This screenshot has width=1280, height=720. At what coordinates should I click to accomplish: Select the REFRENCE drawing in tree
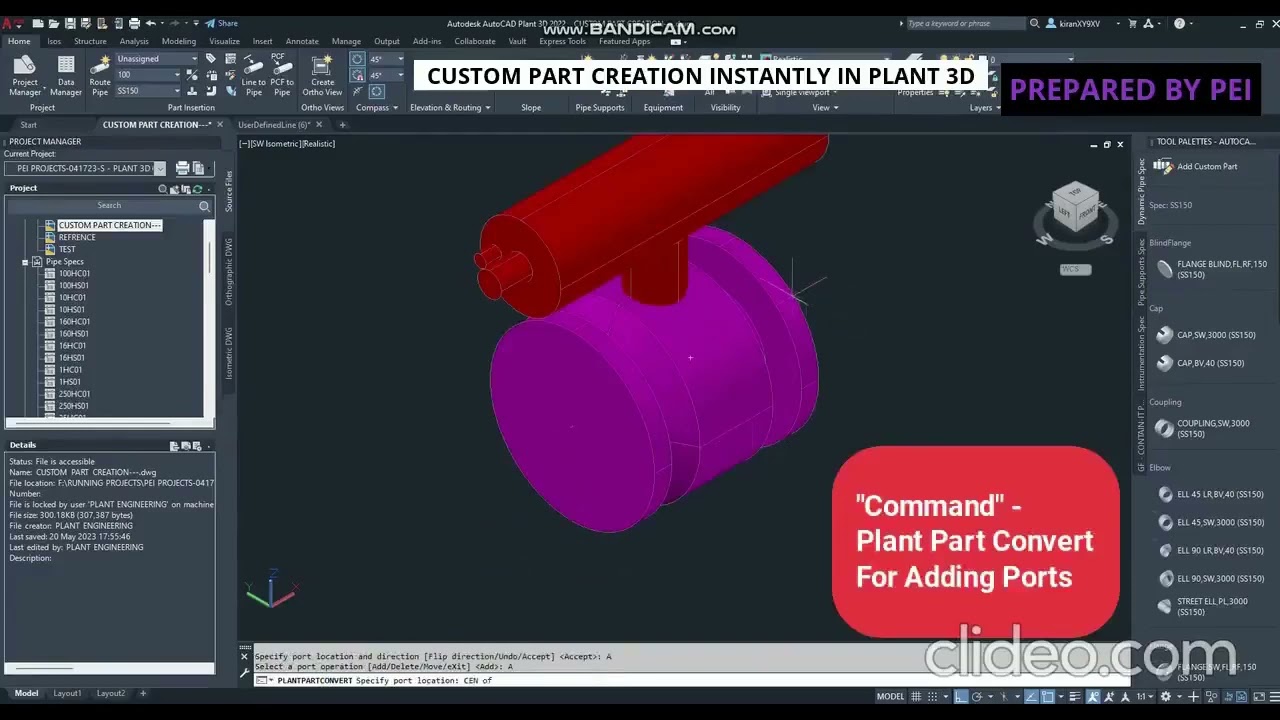pos(77,238)
